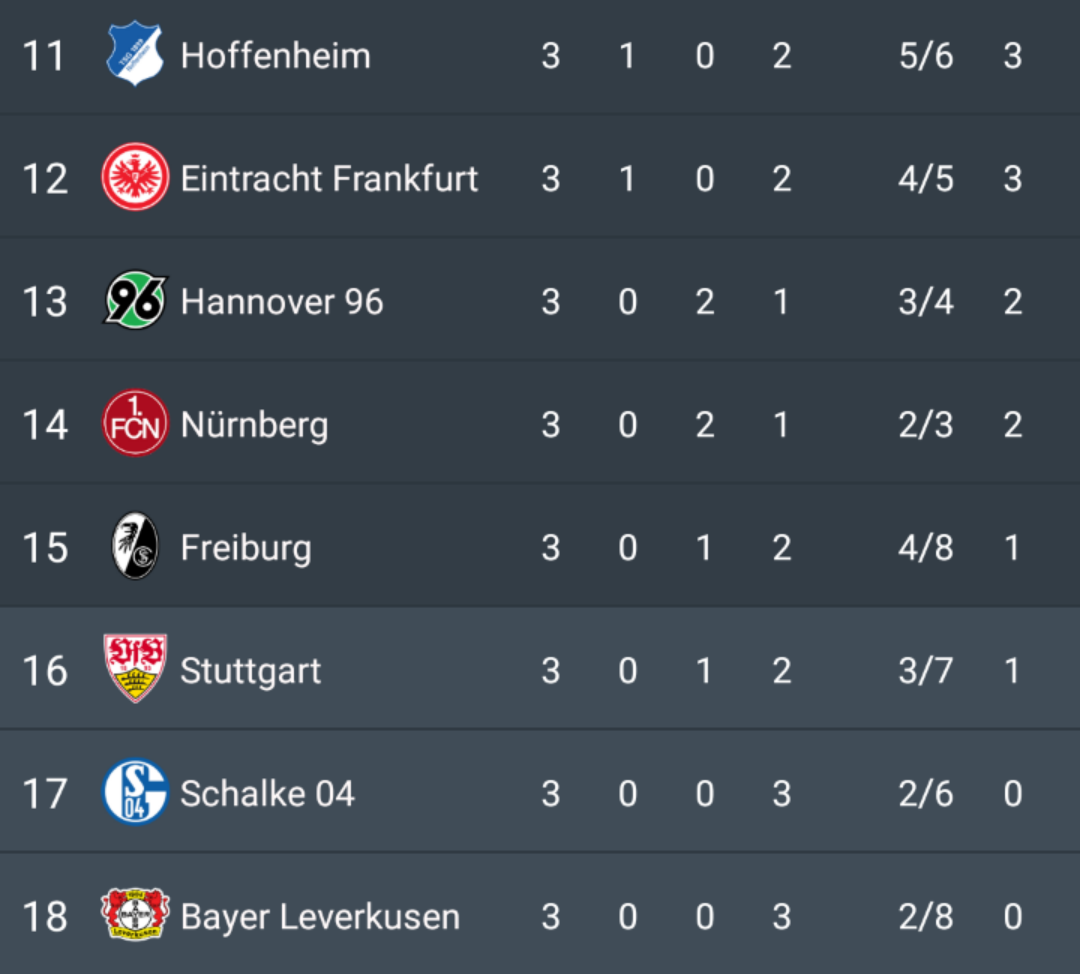Select the Hannover 96 name text
The width and height of the screenshot is (1080, 974).
281,302
